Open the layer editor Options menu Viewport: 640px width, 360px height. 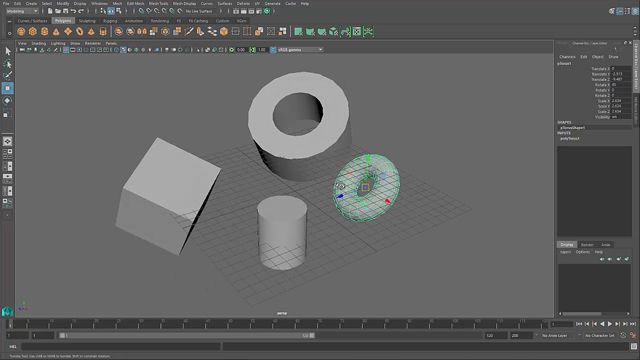[x=582, y=252]
